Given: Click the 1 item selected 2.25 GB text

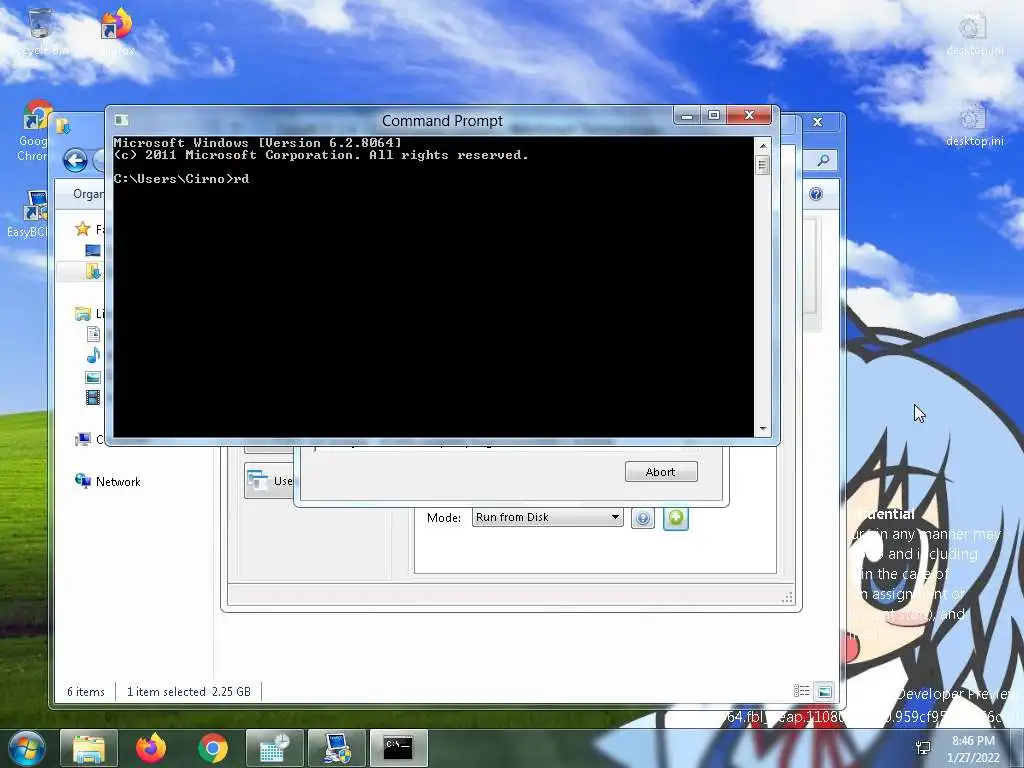Looking at the screenshot, I should pyautogui.click(x=189, y=692).
